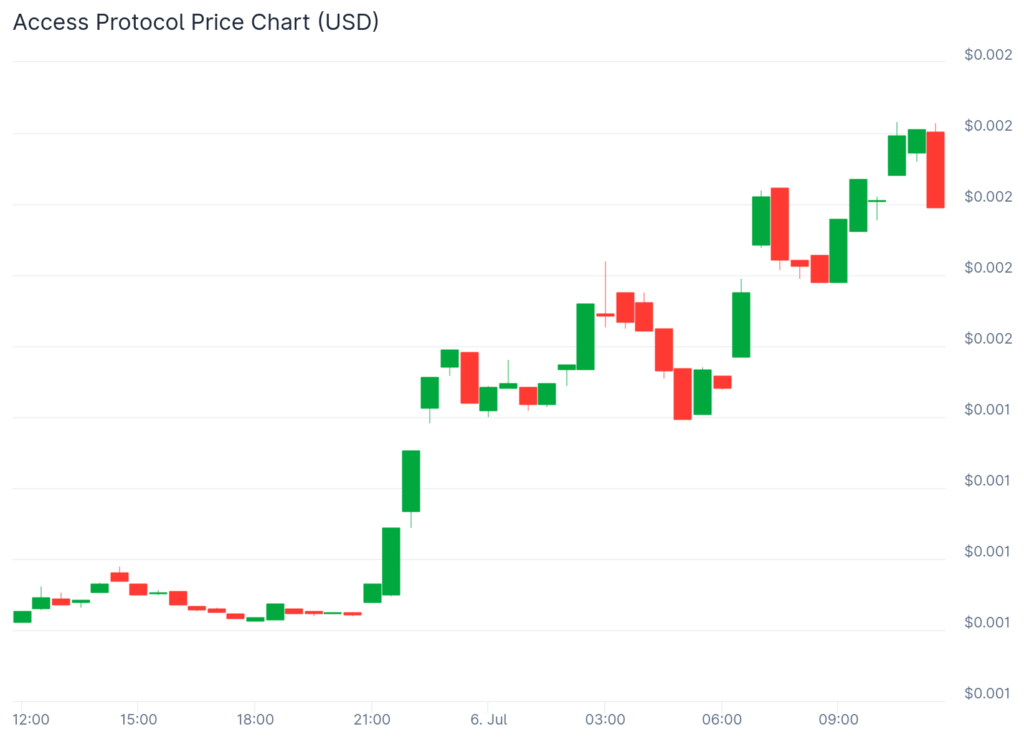Click the 03:00 time axis label

tap(605, 719)
